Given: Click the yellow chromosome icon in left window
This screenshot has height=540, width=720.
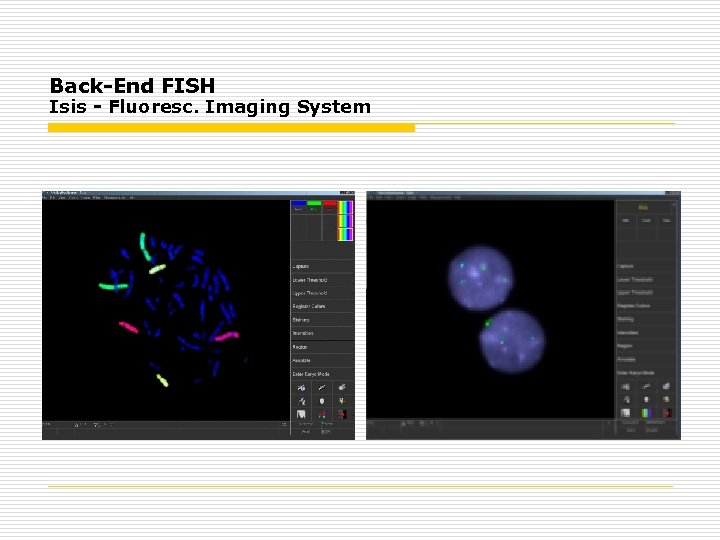Looking at the screenshot, I should (343, 401).
